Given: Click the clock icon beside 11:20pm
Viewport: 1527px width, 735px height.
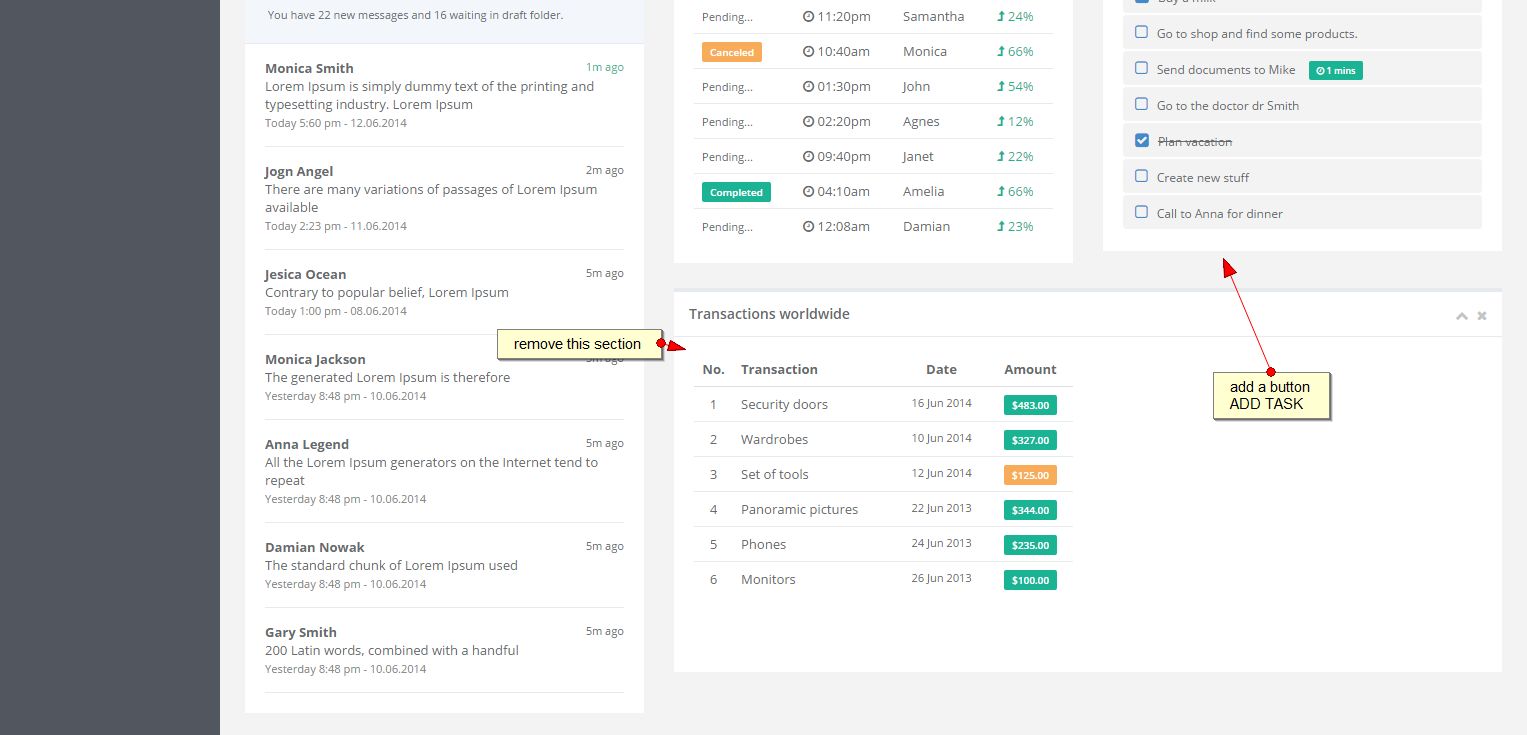Looking at the screenshot, I should click(808, 17).
